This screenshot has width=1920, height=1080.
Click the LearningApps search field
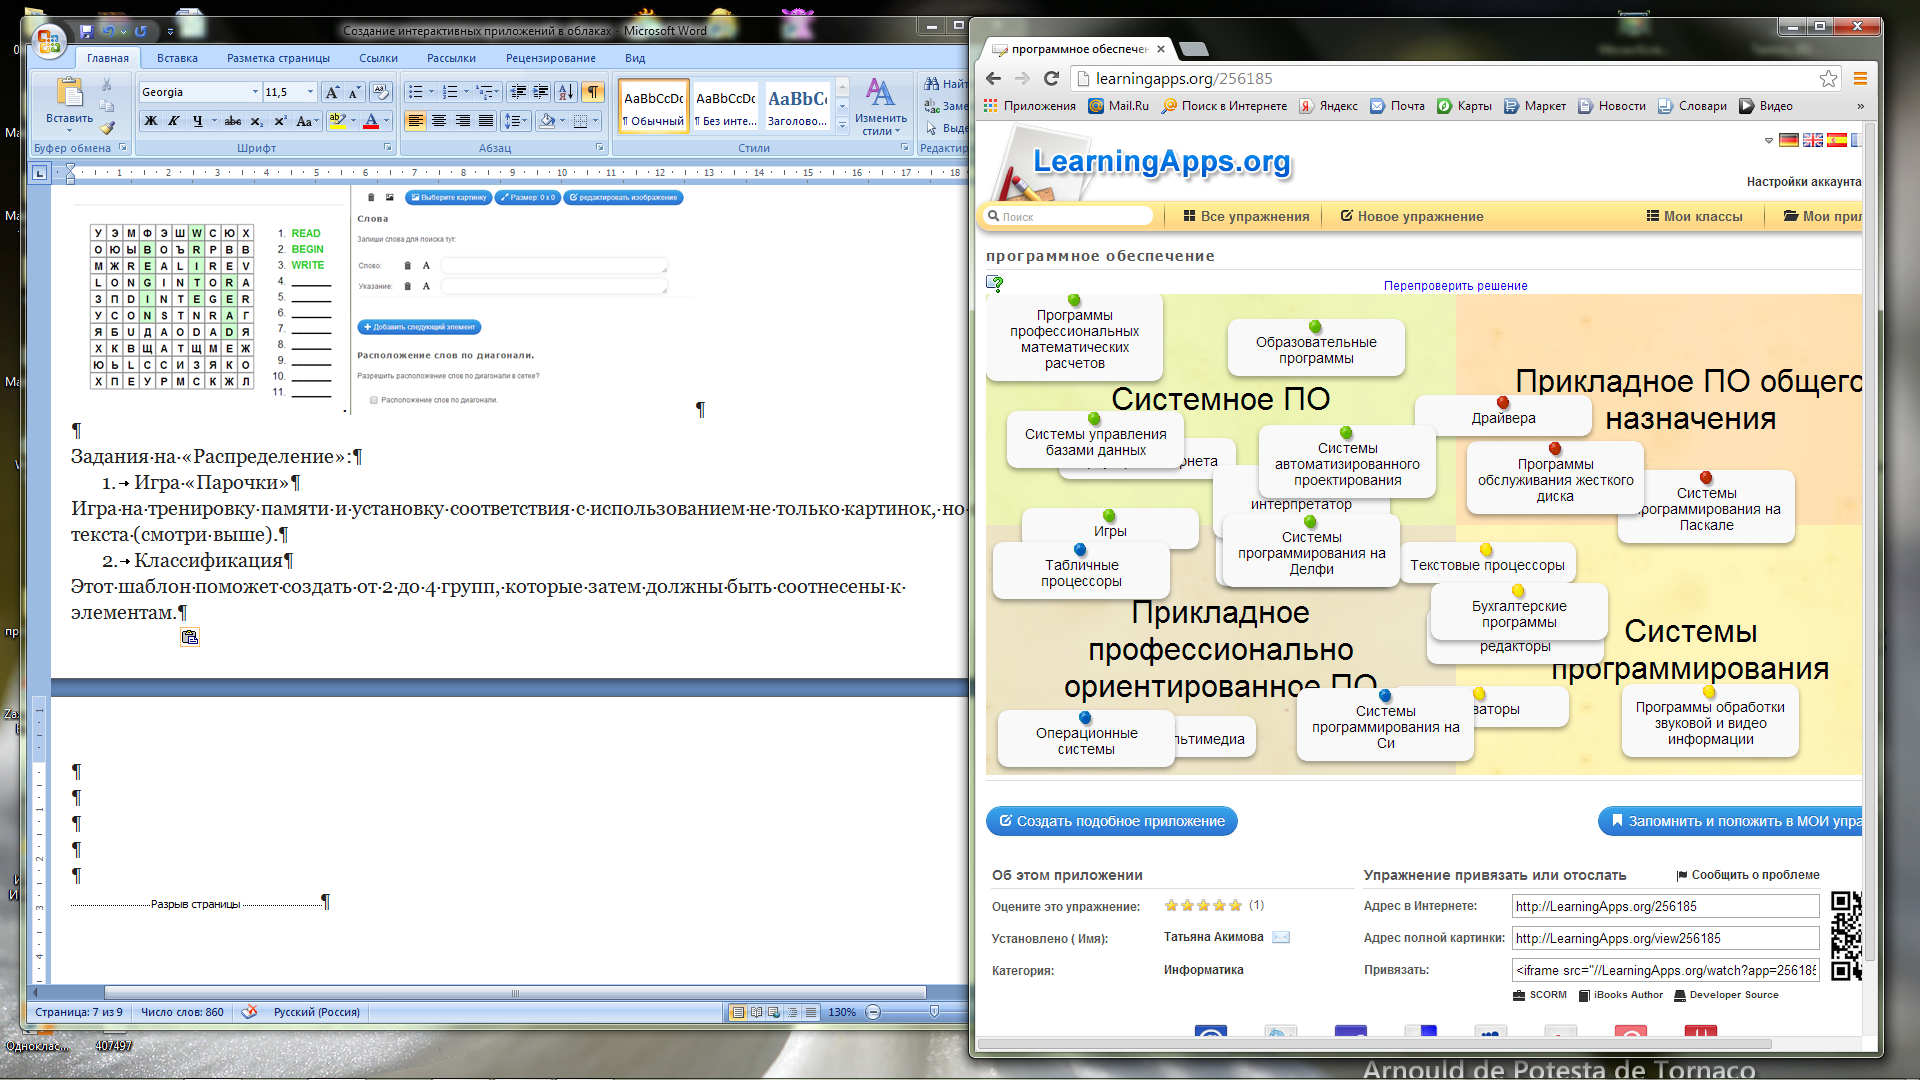[1069, 216]
